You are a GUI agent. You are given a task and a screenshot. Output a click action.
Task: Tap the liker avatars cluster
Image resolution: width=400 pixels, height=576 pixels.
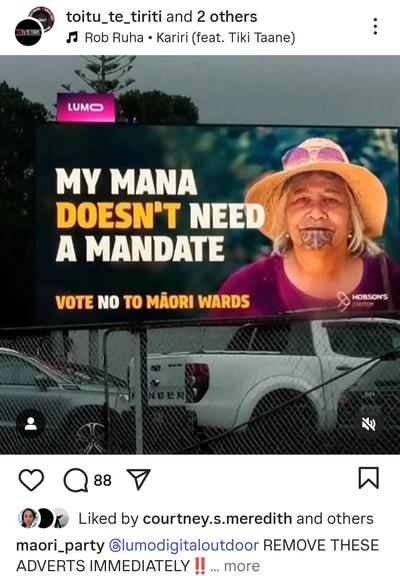coord(43,518)
